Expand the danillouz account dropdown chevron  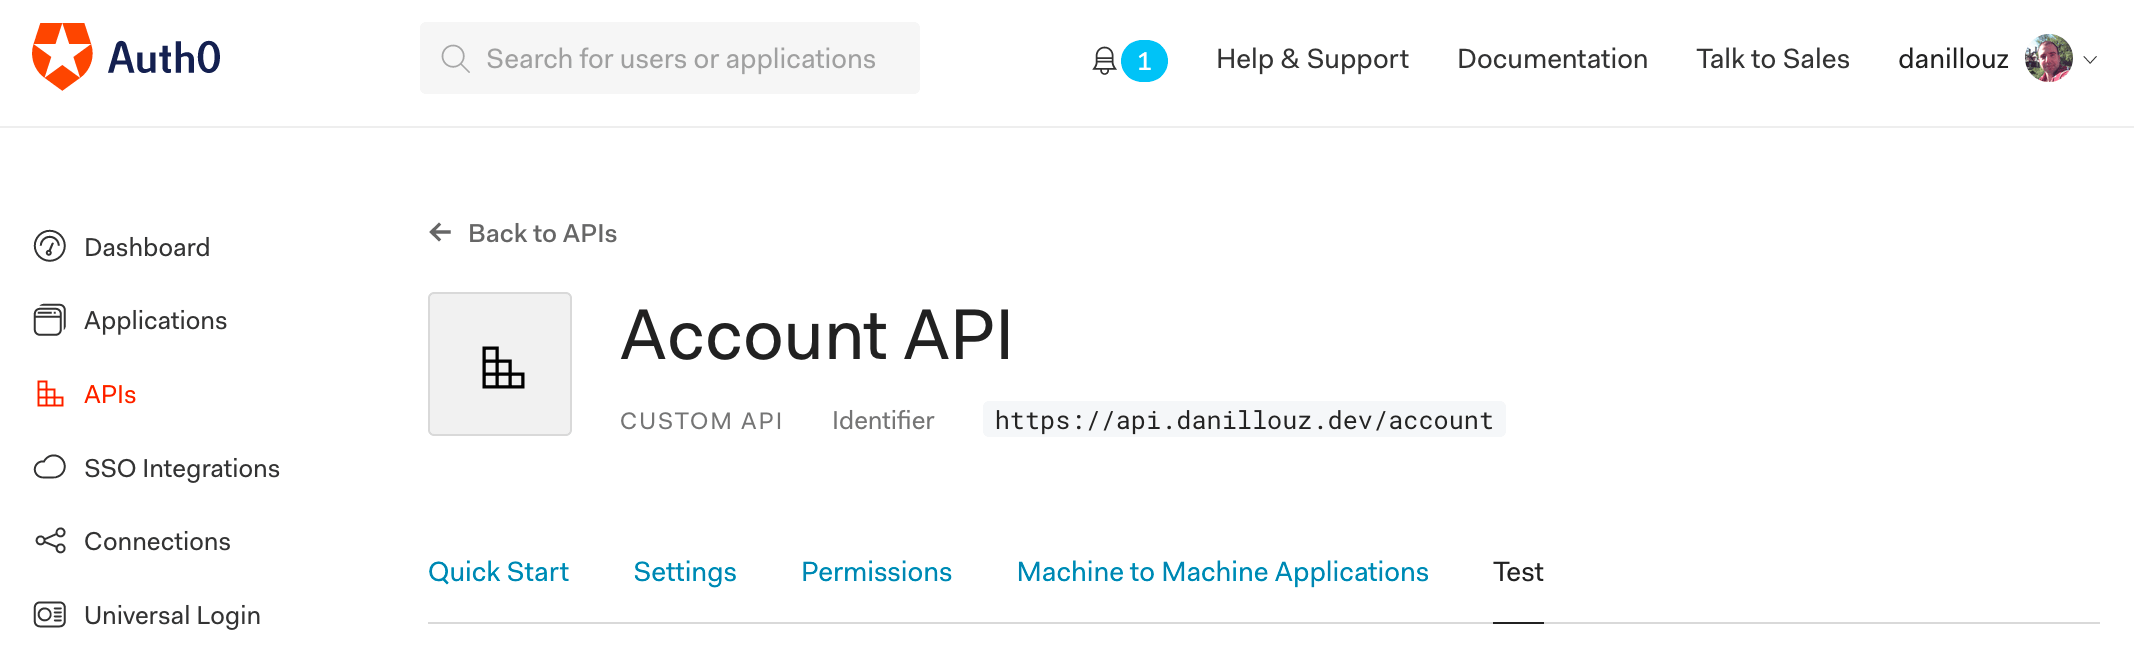(x=2090, y=60)
